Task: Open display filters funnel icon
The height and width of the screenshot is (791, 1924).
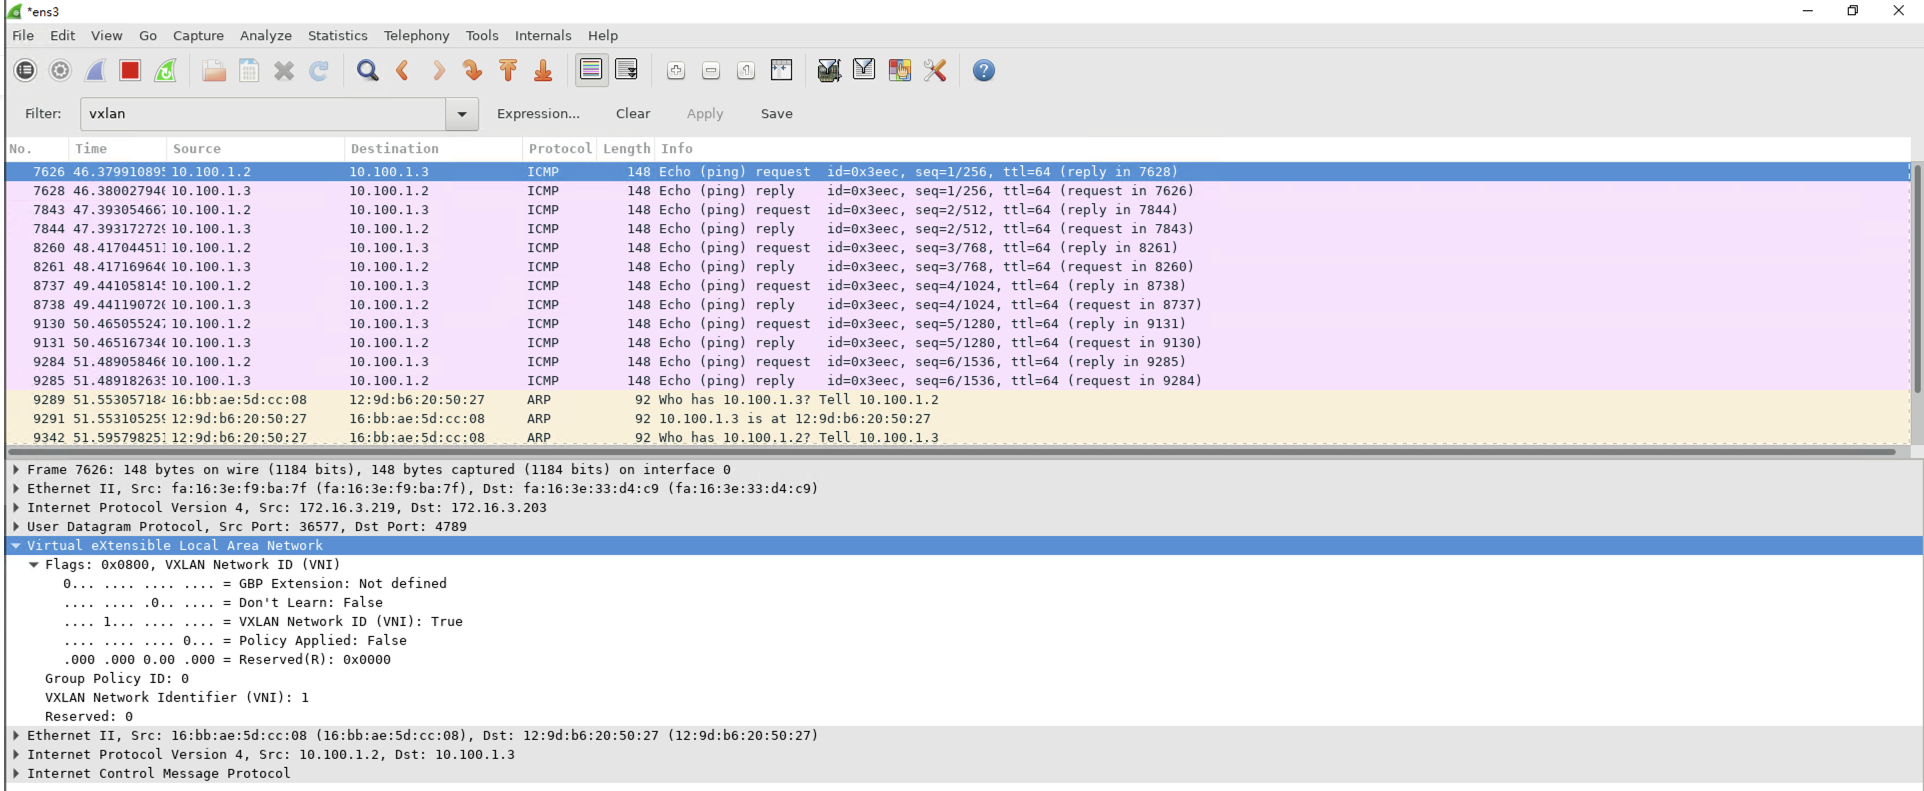Action: pos(864,70)
